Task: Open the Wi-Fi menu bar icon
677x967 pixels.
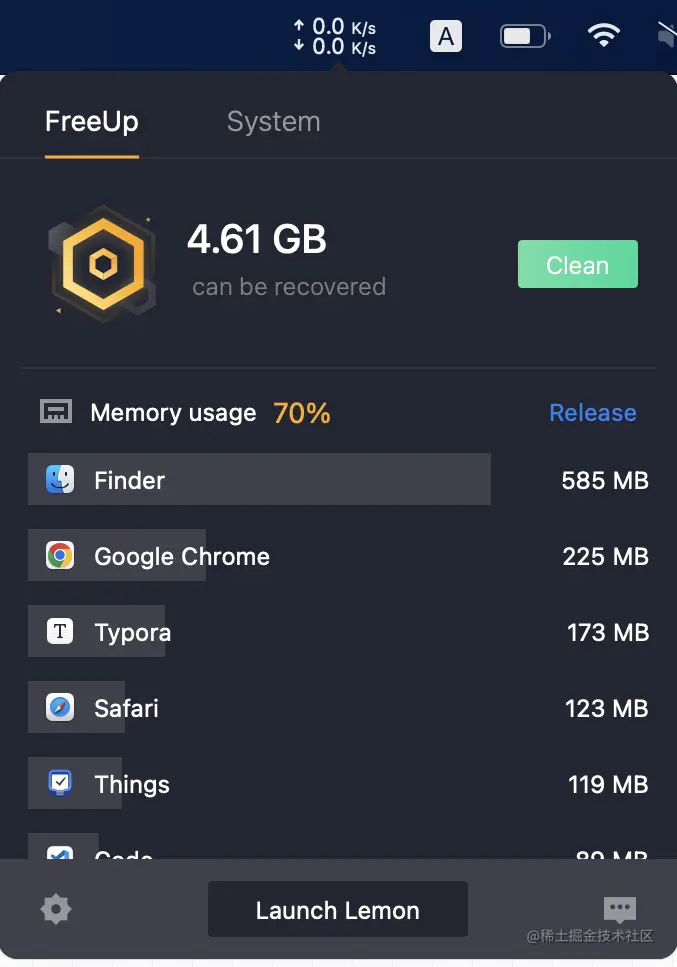Action: point(604,36)
